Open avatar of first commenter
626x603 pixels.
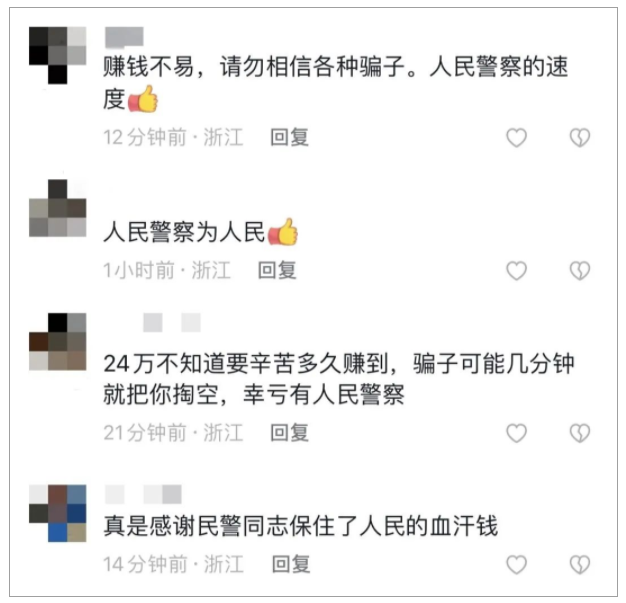tap(57, 56)
